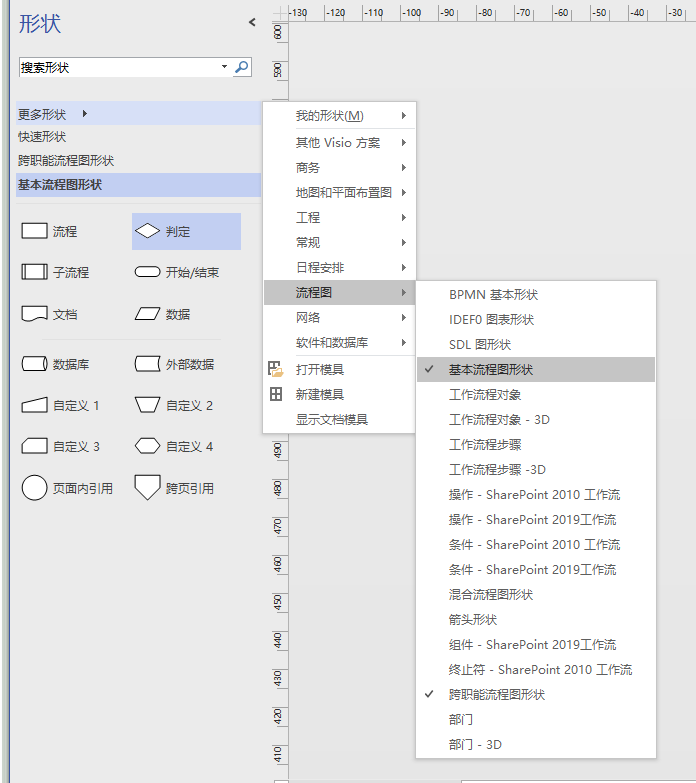Click the search magnifier icon
Image resolution: width=696 pixels, height=783 pixels.
[242, 67]
